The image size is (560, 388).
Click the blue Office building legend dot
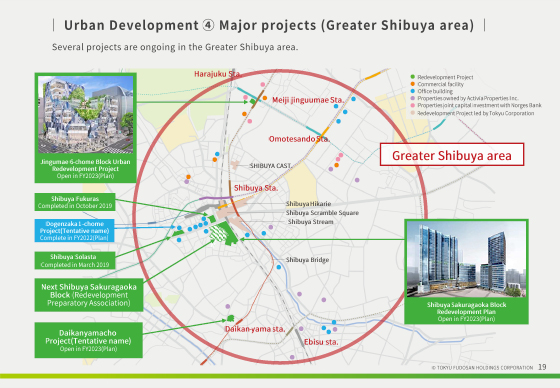tap(412, 91)
